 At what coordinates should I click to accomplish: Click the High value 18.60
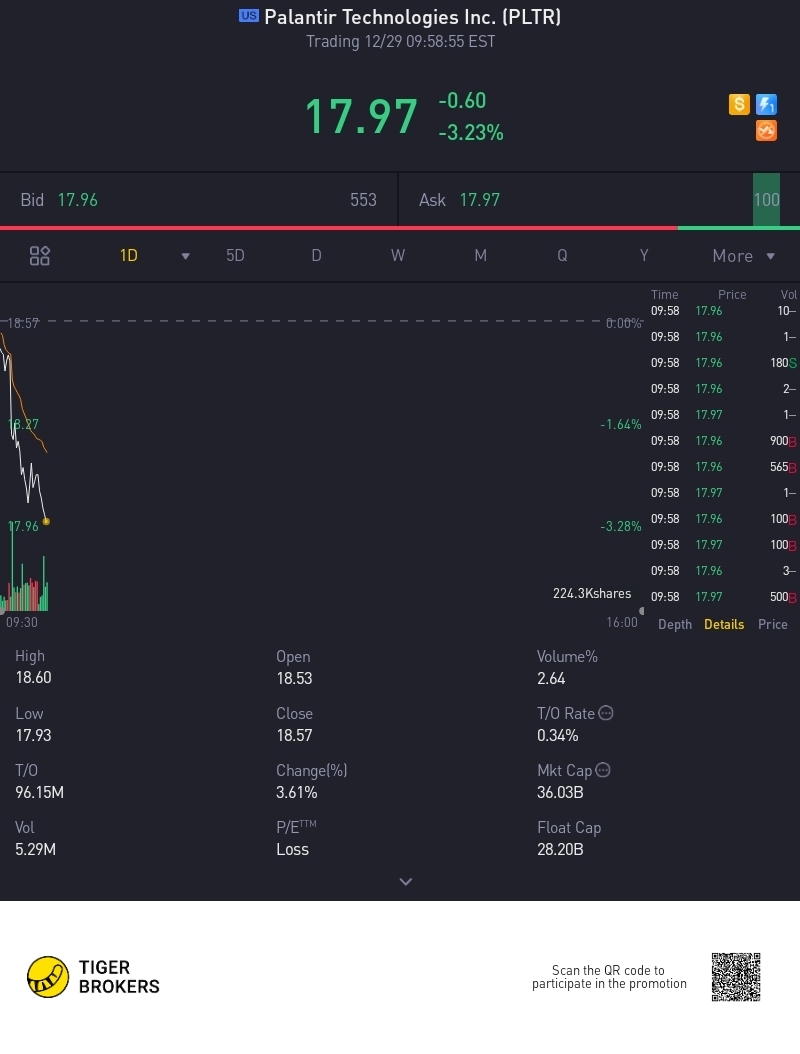33,678
